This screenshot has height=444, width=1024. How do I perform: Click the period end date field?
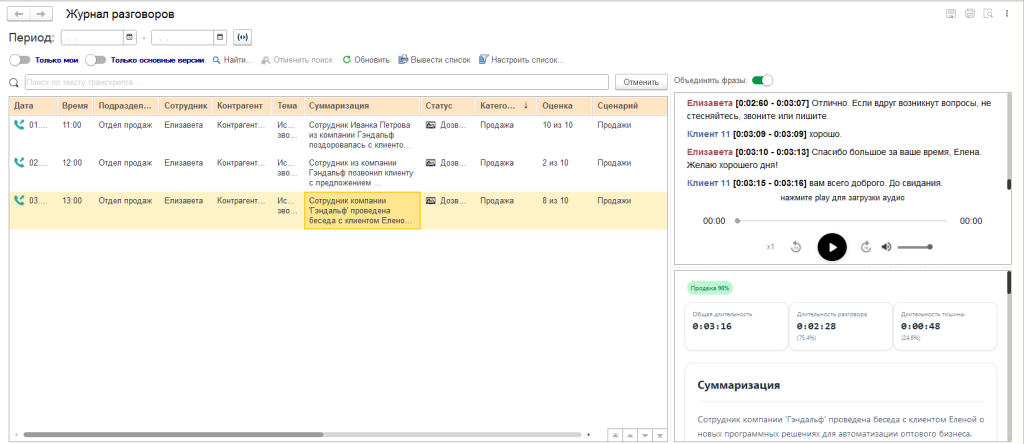click(x=183, y=37)
